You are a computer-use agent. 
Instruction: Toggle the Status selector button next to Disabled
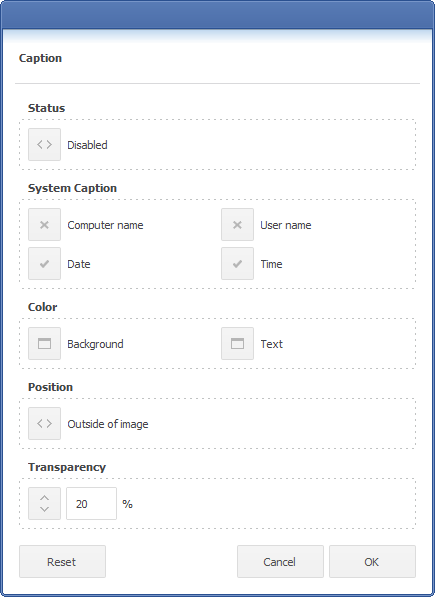coord(44,144)
